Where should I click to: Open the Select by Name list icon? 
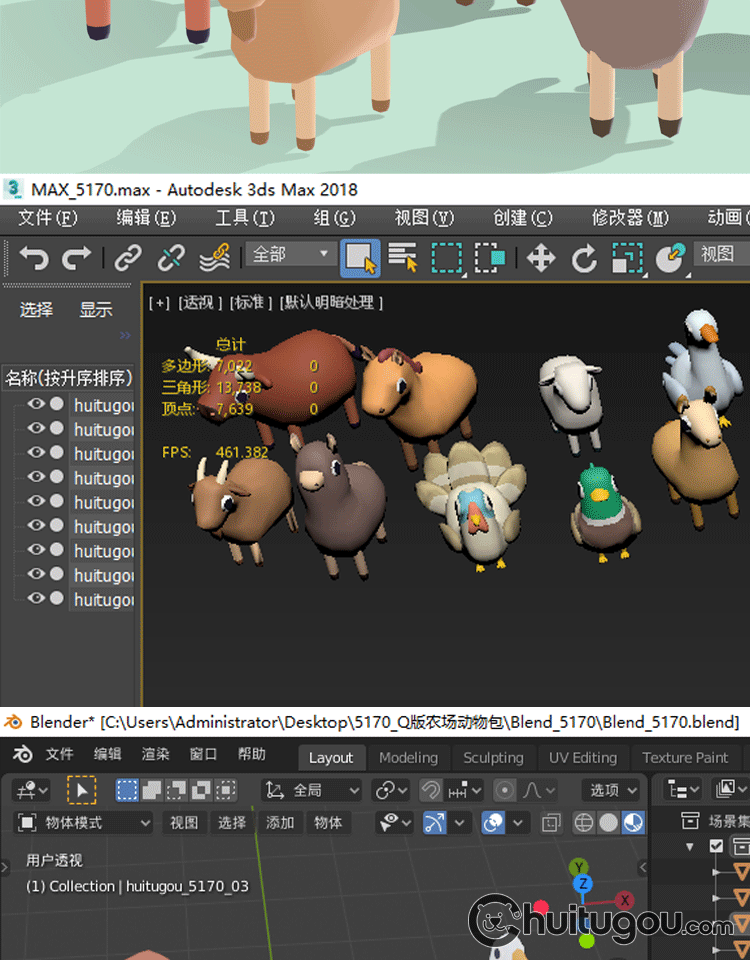(x=403, y=258)
